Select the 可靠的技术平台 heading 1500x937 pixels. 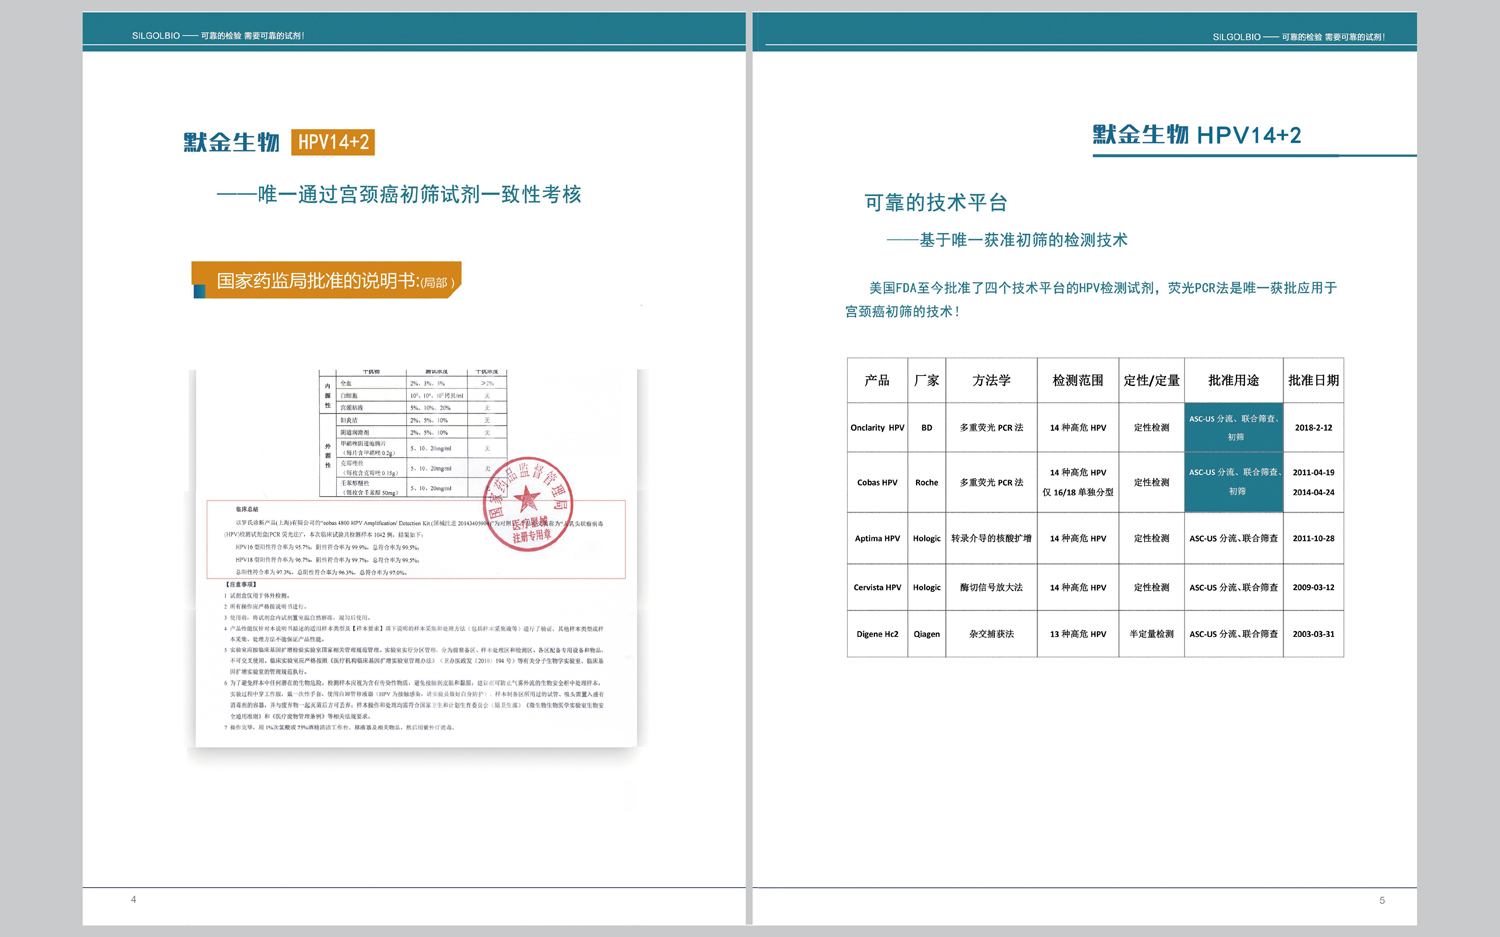935,202
